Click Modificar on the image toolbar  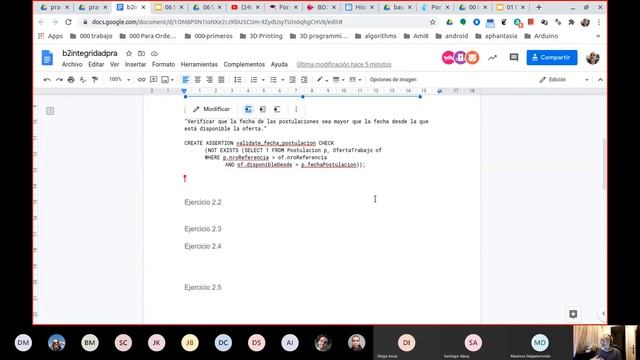[x=212, y=109]
